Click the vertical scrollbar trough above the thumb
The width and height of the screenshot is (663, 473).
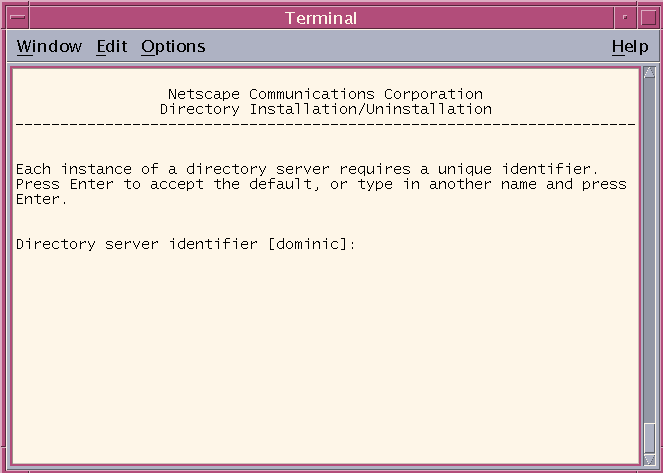pos(649,250)
